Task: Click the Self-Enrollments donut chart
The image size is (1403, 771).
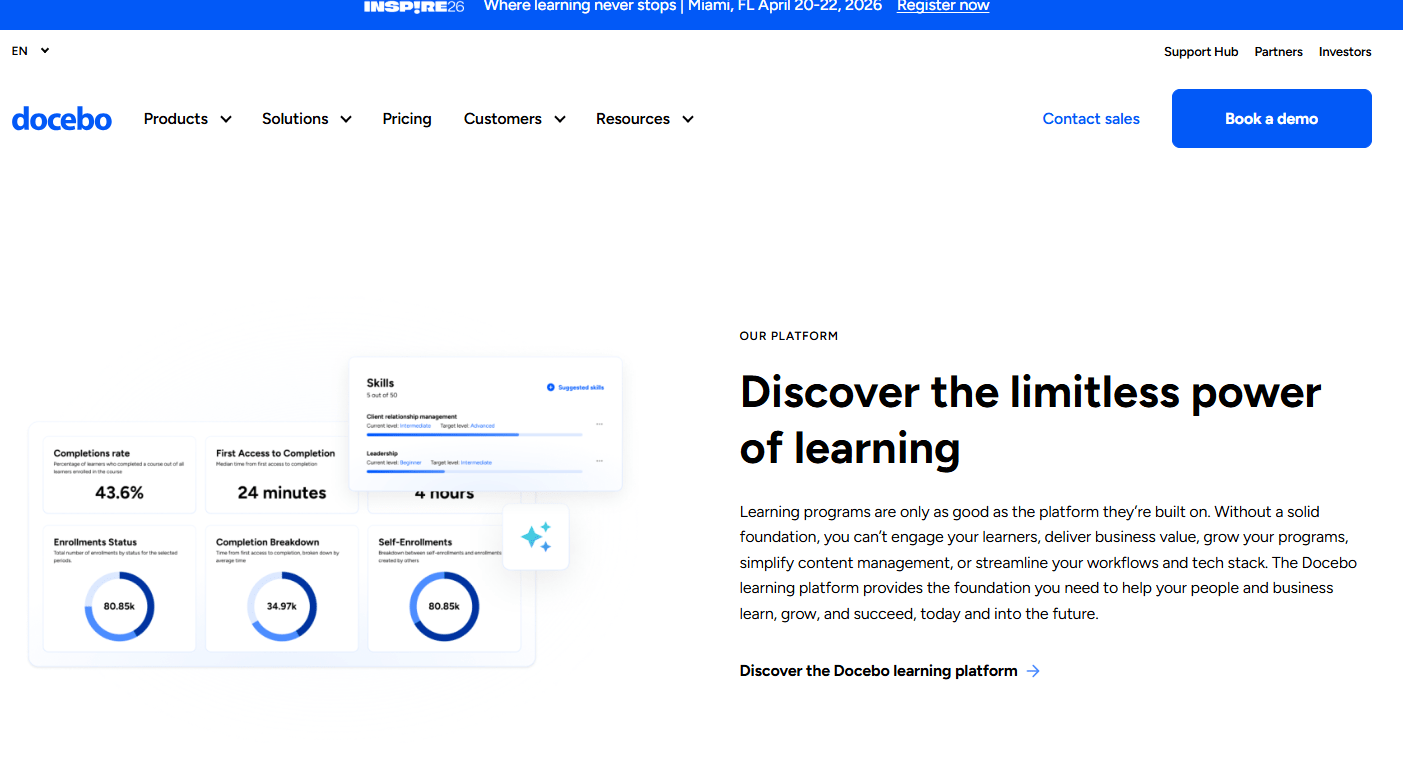Action: click(x=444, y=605)
